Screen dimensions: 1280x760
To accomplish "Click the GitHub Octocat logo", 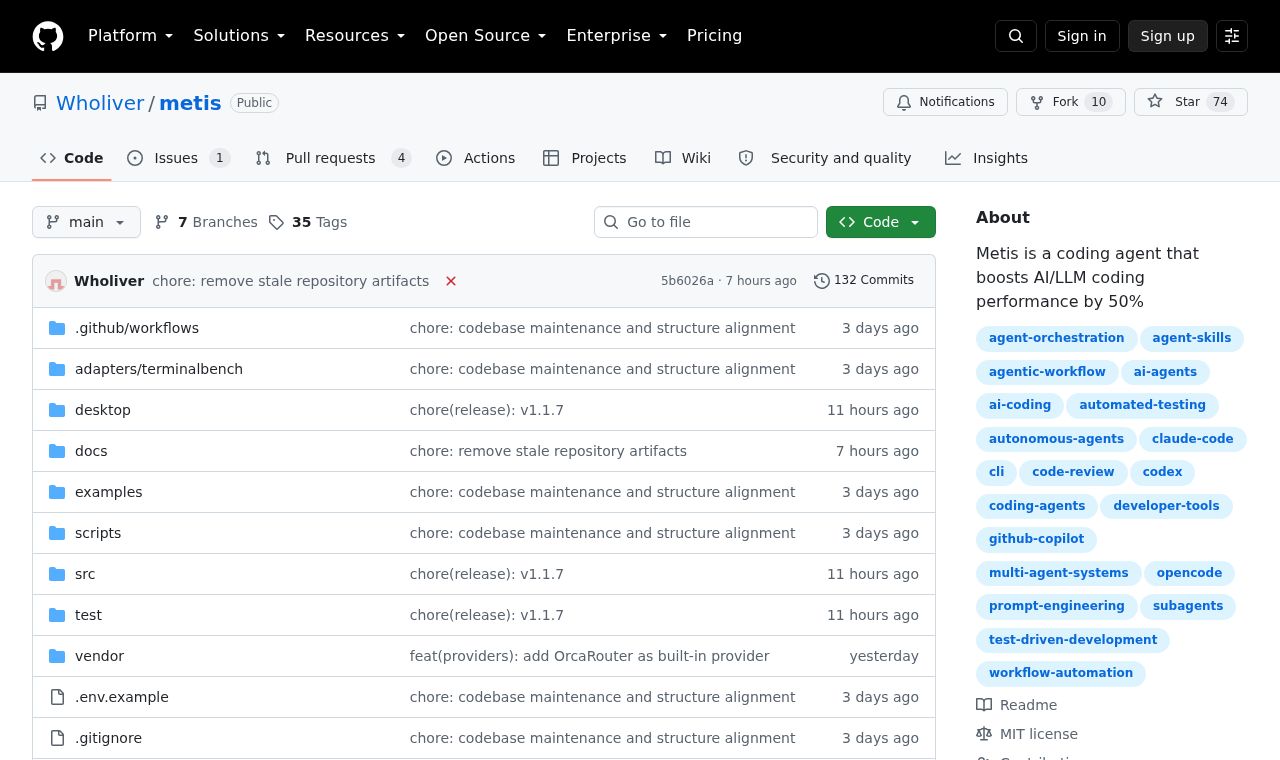I will point(48,36).
